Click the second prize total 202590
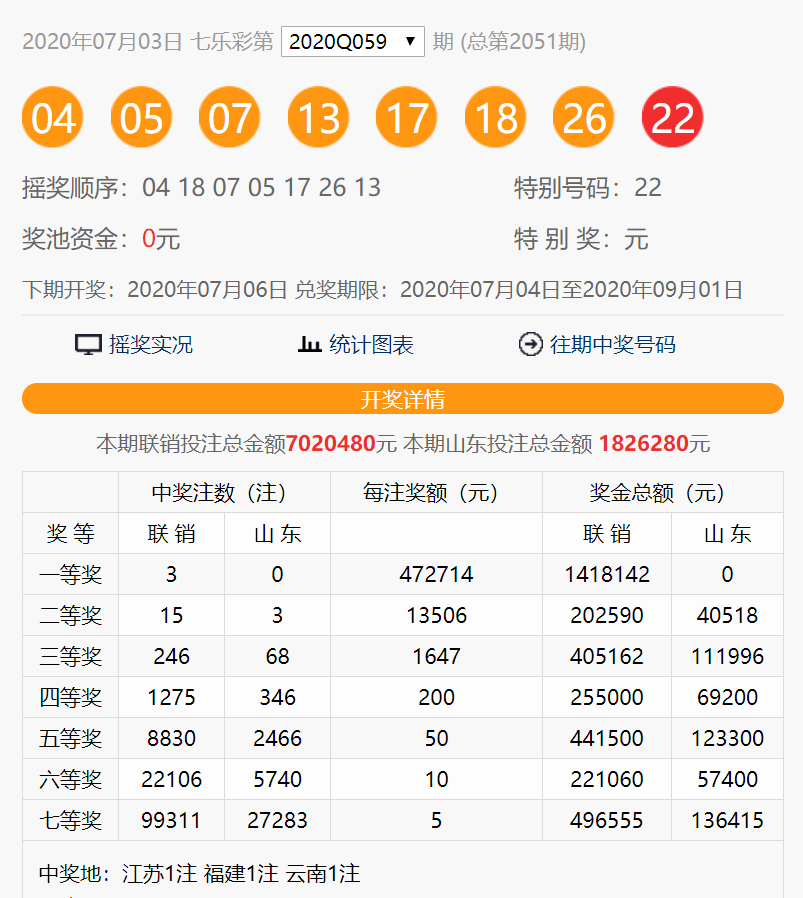The width and height of the screenshot is (803, 898). click(x=607, y=616)
